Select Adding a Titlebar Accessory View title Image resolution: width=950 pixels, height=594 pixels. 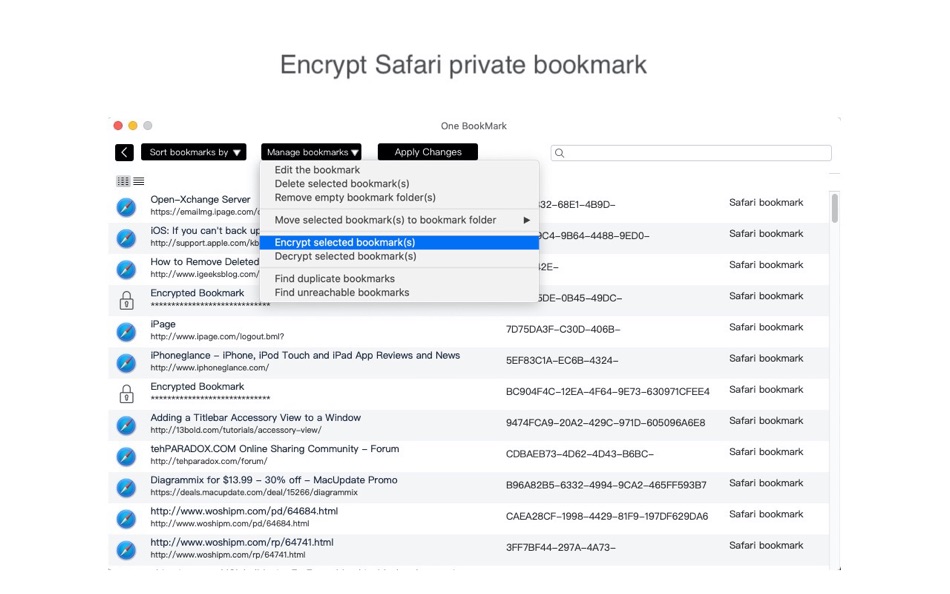pyautogui.click(x=256, y=418)
